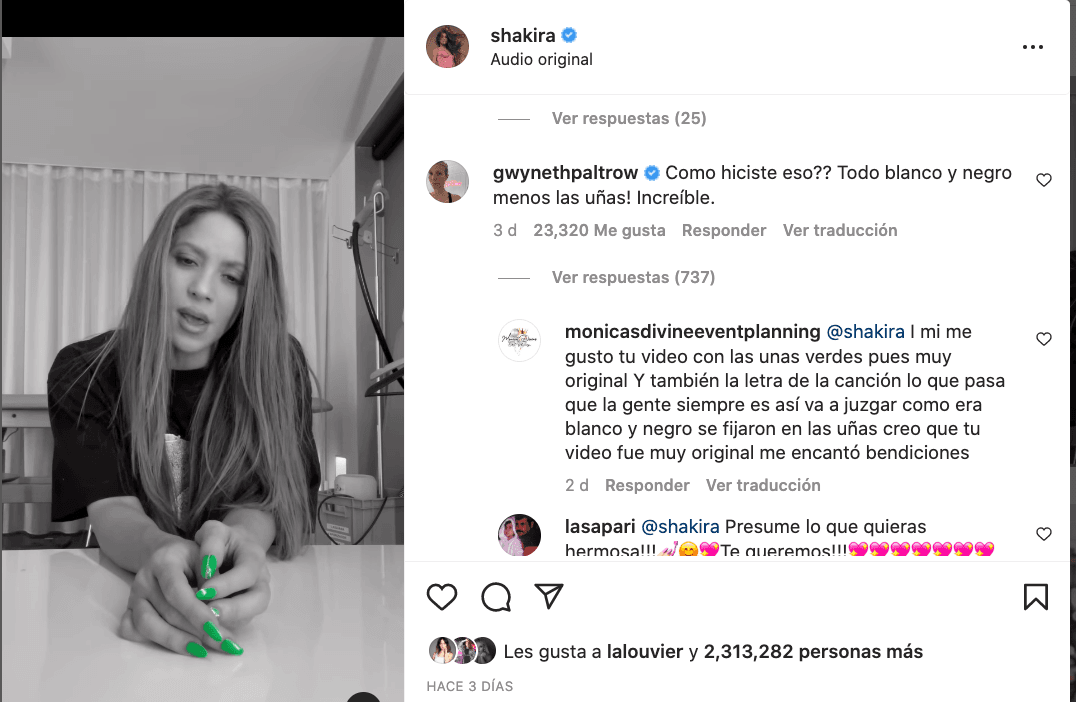
Task: Like monicasdivineeventplanning's comment heart
Action: coord(1044,339)
